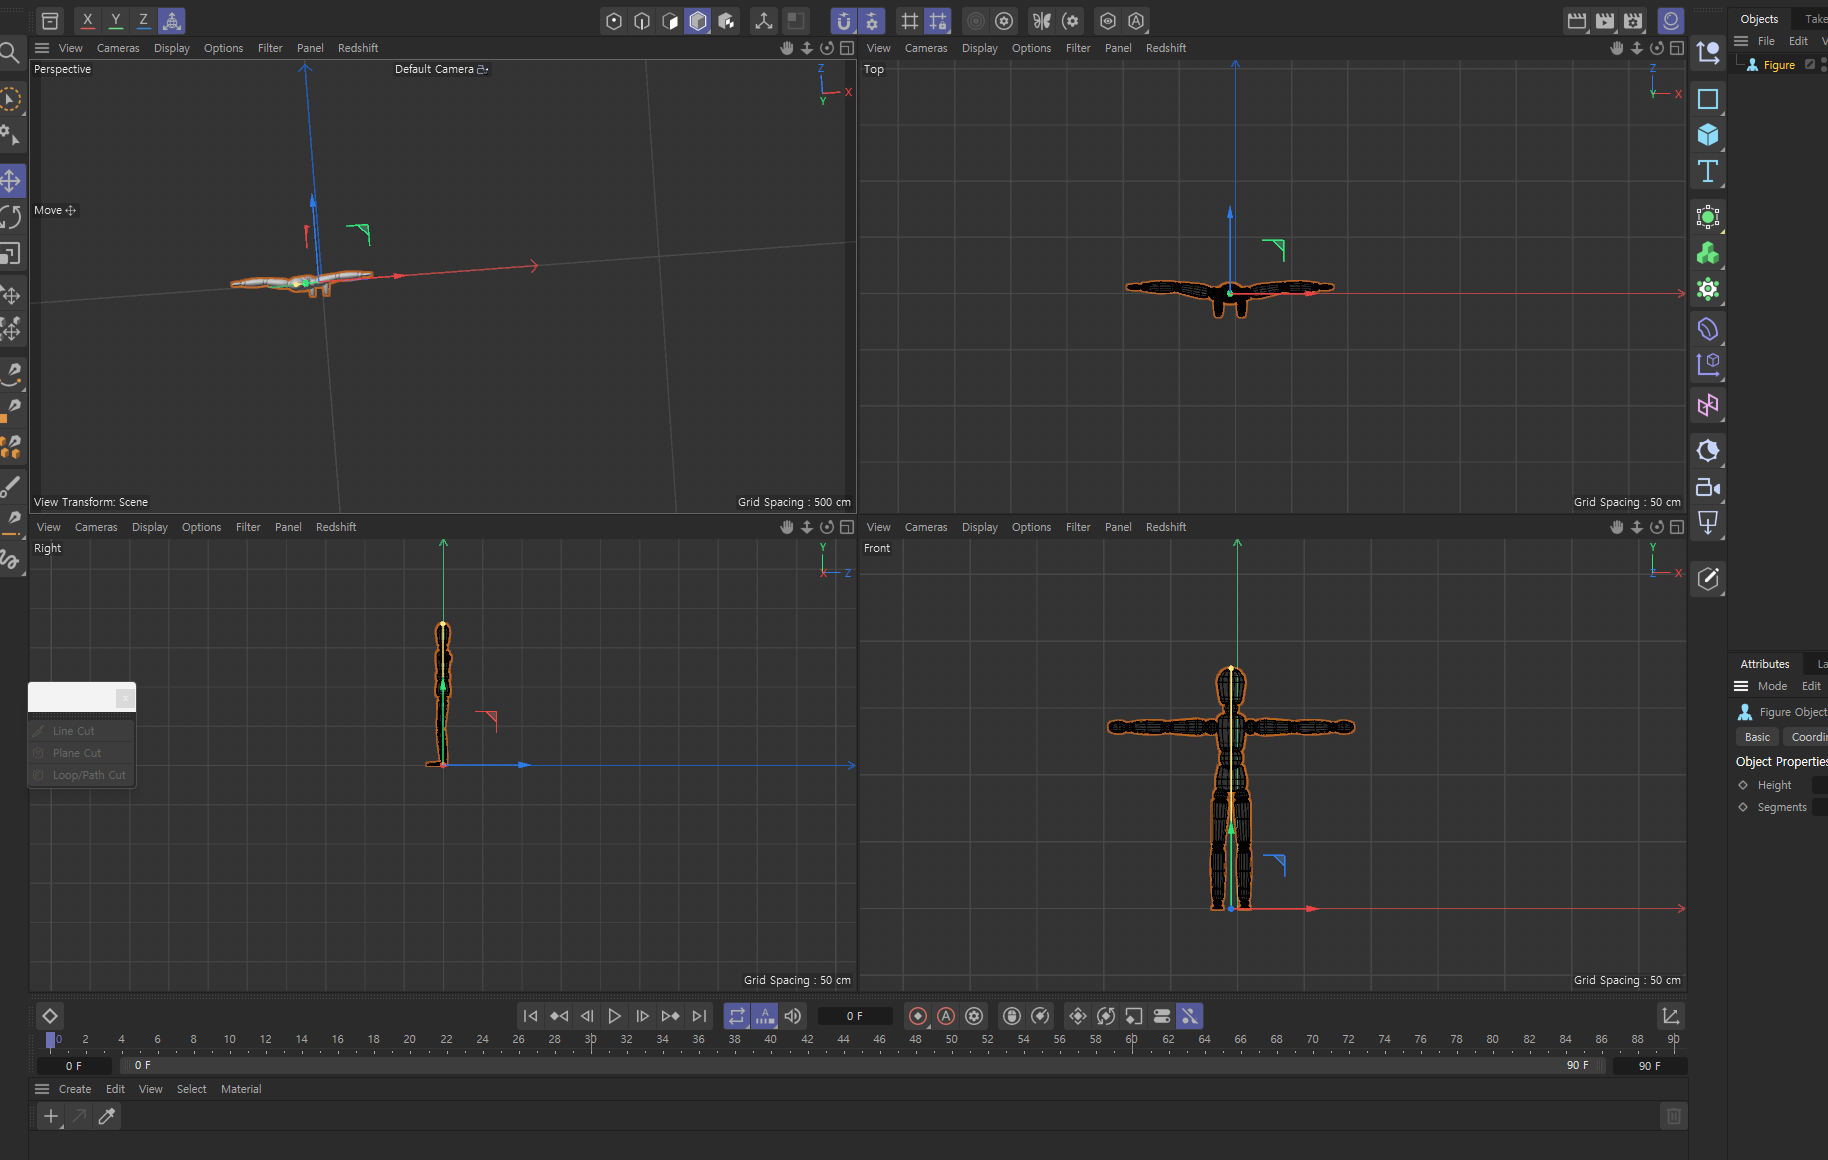Open Material manager Select menu
Viewport: 1828px width, 1160px height.
[x=192, y=1089]
